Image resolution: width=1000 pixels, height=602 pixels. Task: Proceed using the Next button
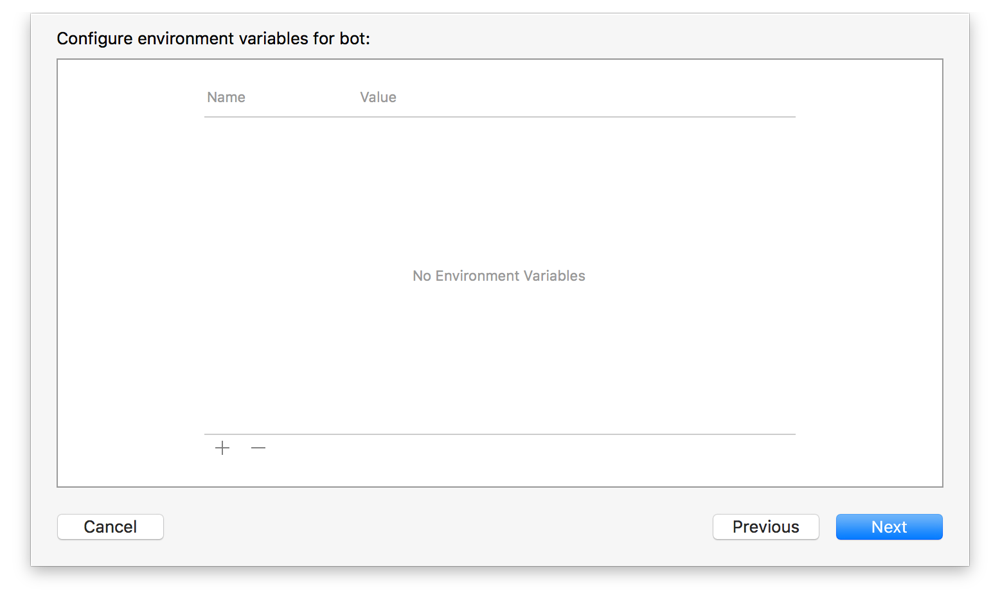[889, 527]
